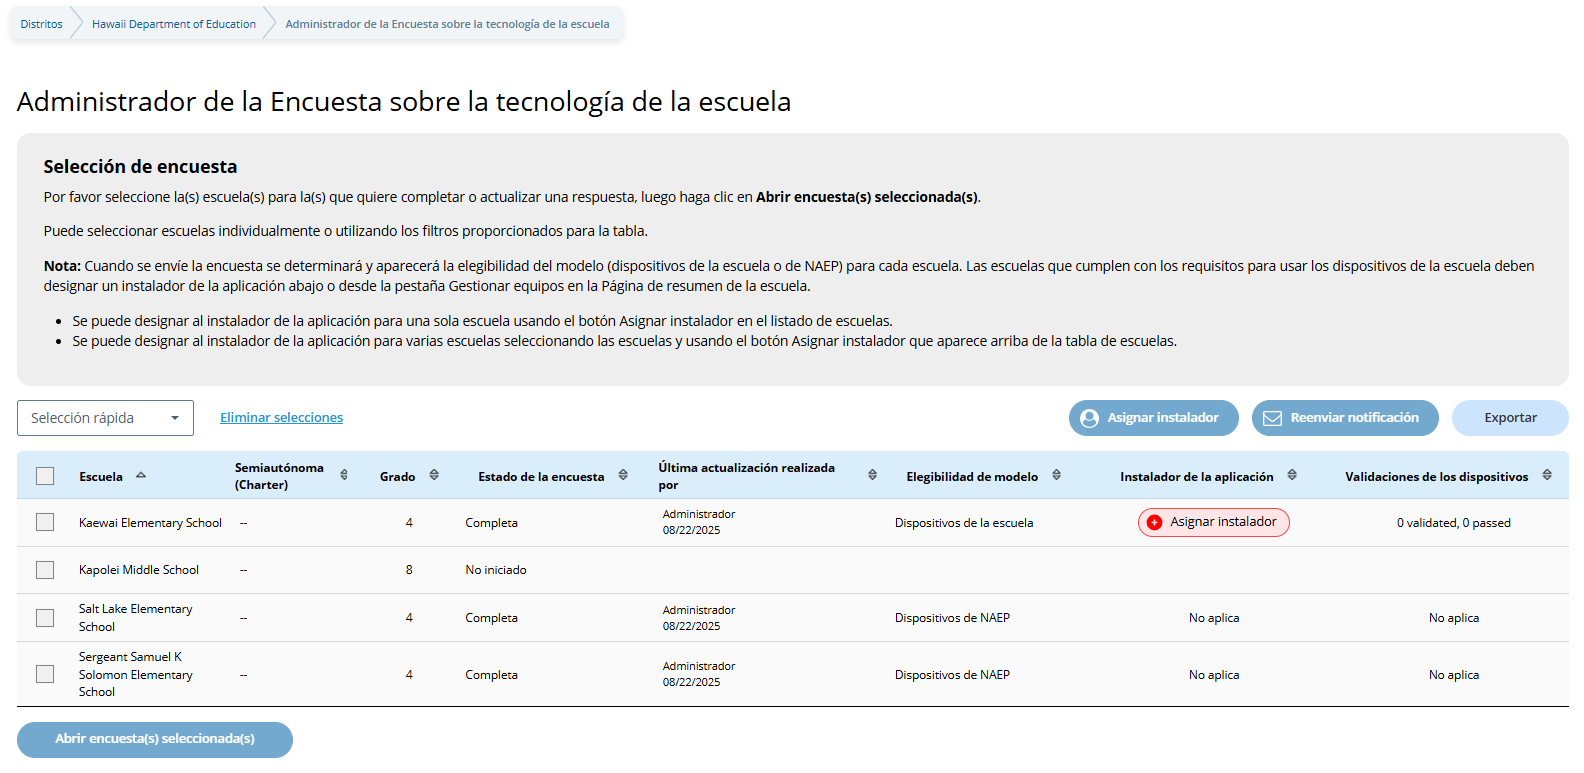Screen dimensions: 1584x773
Task: Tick the Kapolei Middle School checkbox
Action: pyautogui.click(x=45, y=570)
